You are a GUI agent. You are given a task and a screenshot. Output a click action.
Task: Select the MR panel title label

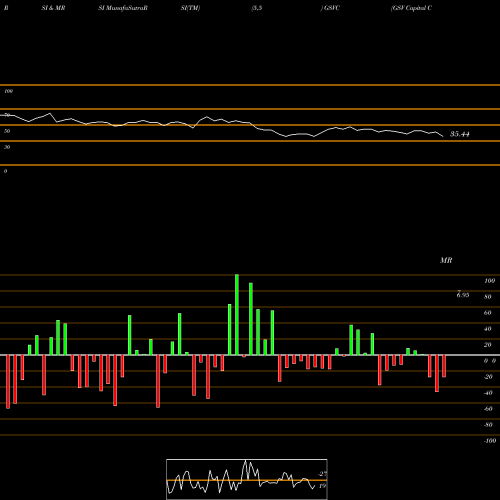coord(446,260)
